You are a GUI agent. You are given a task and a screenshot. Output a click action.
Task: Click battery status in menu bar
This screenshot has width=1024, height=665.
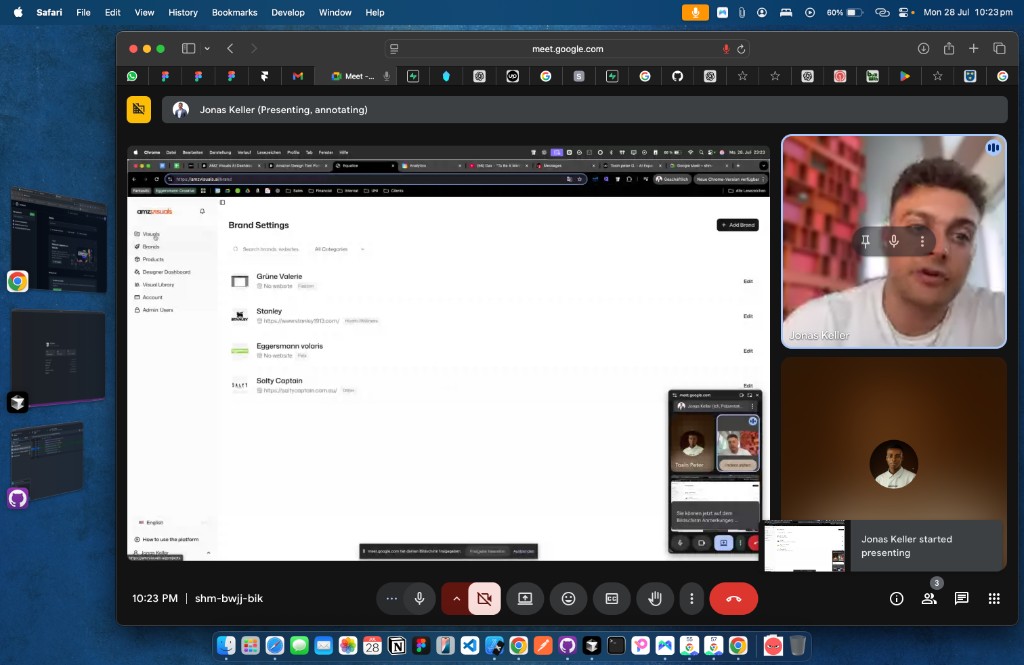pos(845,12)
